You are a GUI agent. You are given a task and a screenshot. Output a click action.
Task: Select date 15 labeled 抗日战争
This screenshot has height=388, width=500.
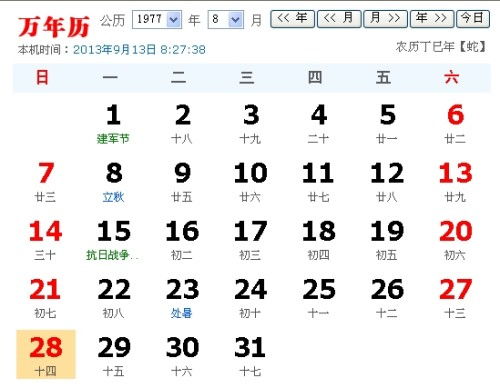[x=113, y=240]
